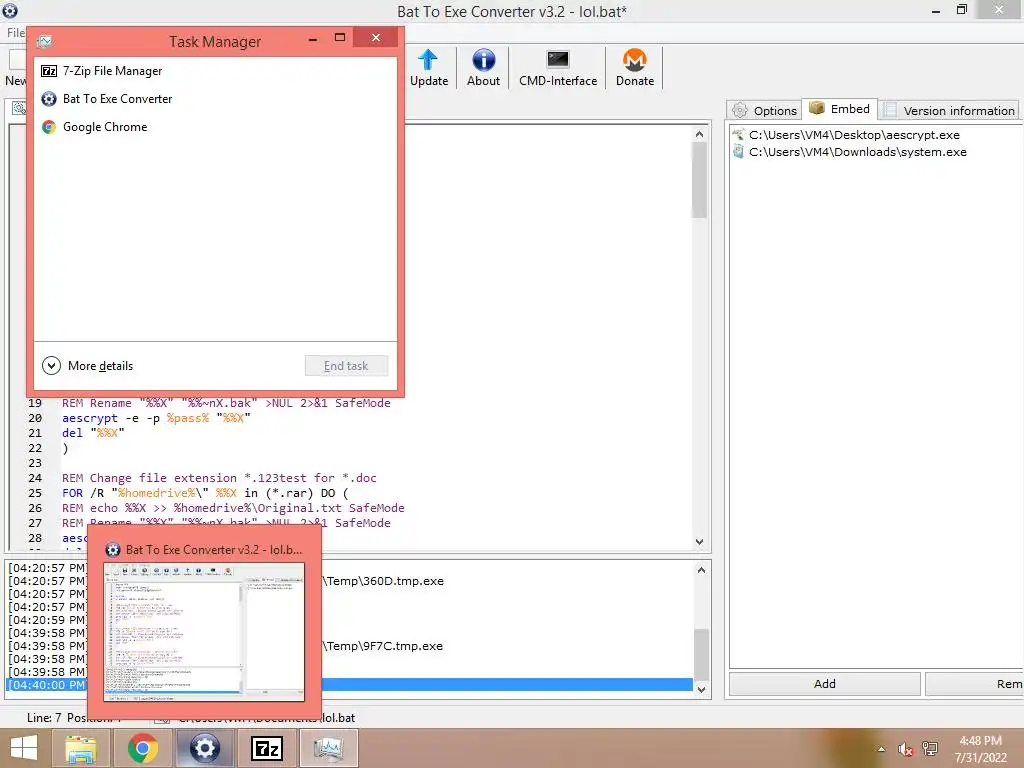1024x768 pixels.
Task: Click Task Manager taskbar icon
Action: coord(328,748)
